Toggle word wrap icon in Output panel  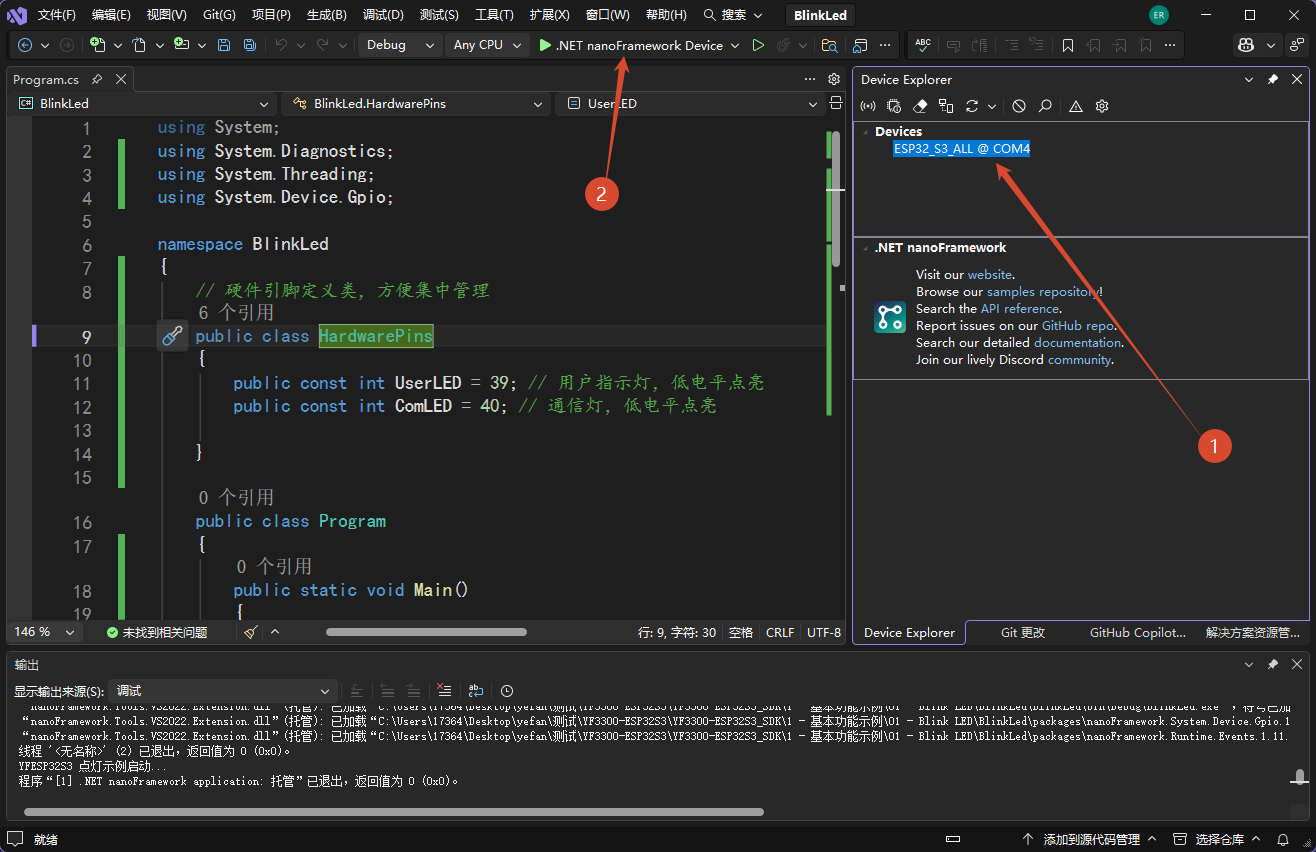click(x=476, y=691)
